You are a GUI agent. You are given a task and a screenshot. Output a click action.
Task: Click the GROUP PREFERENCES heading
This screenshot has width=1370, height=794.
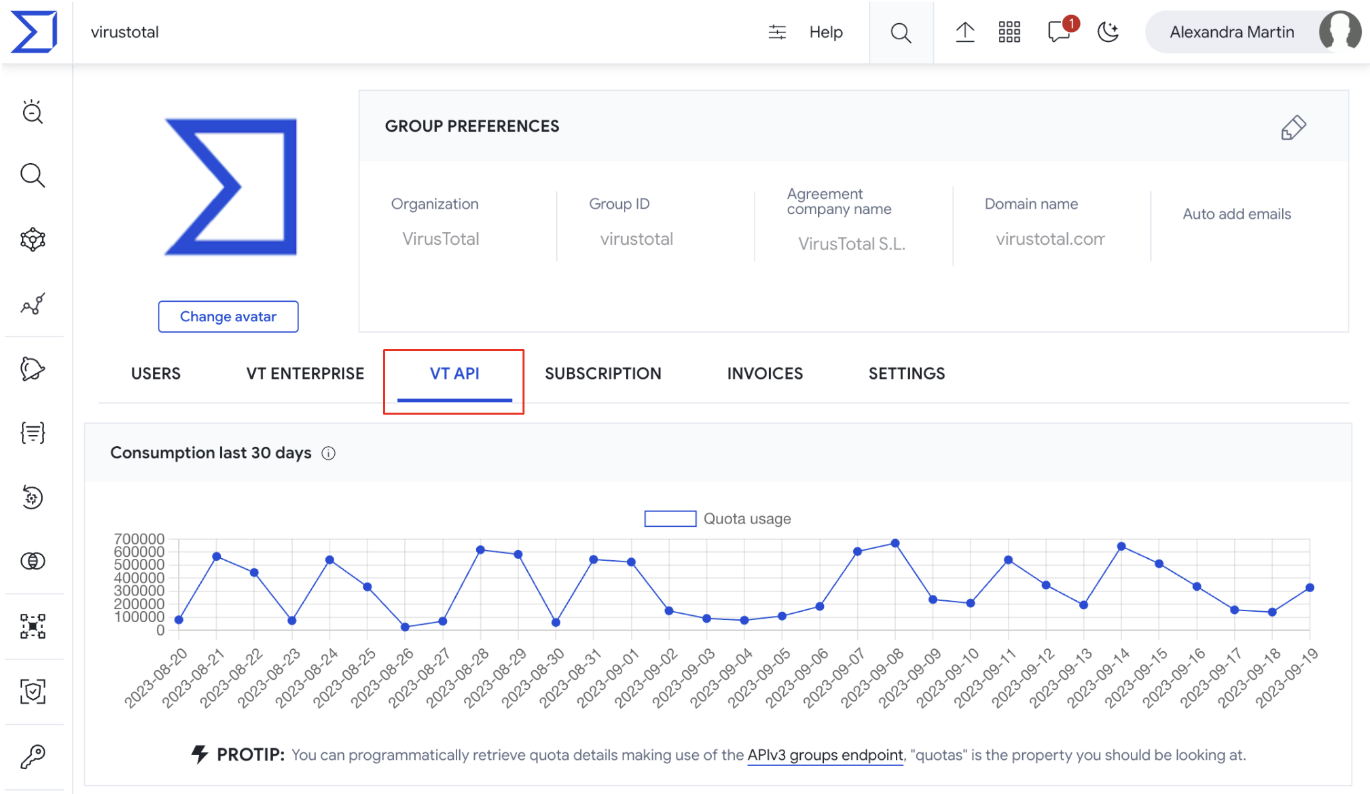tap(472, 126)
